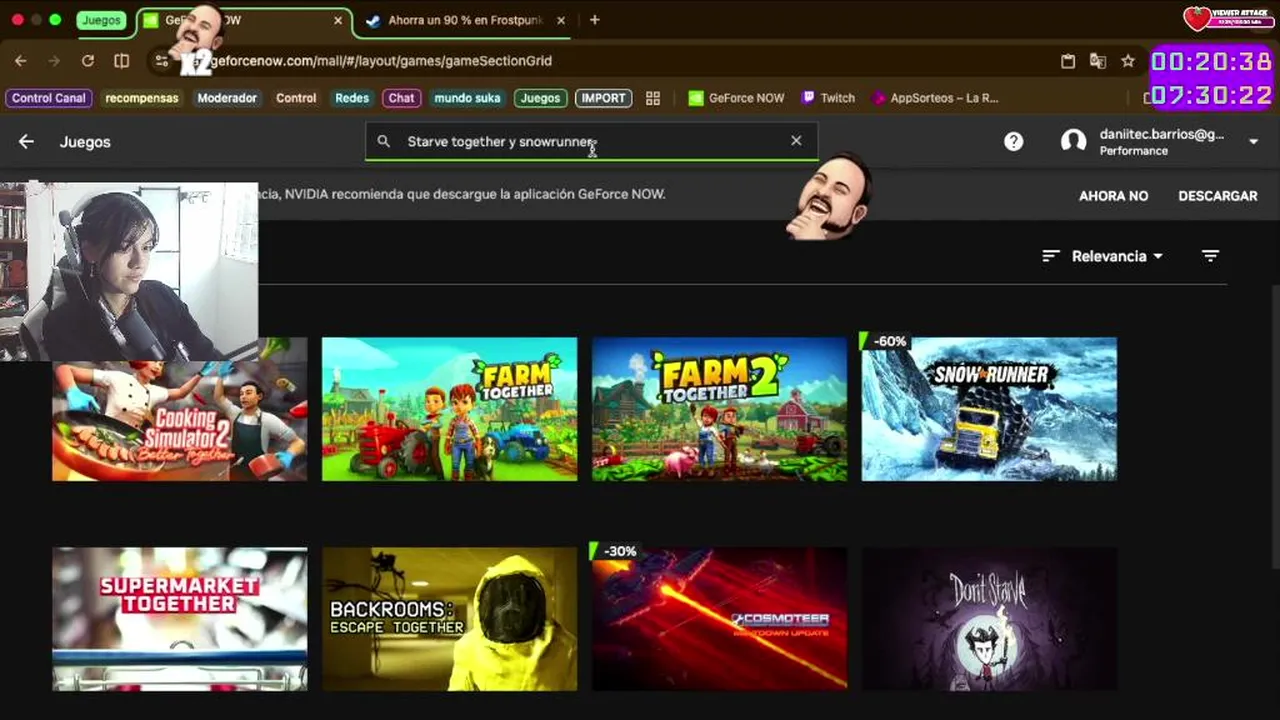Open the Control bookmark
1280x720 pixels.
[x=296, y=98]
